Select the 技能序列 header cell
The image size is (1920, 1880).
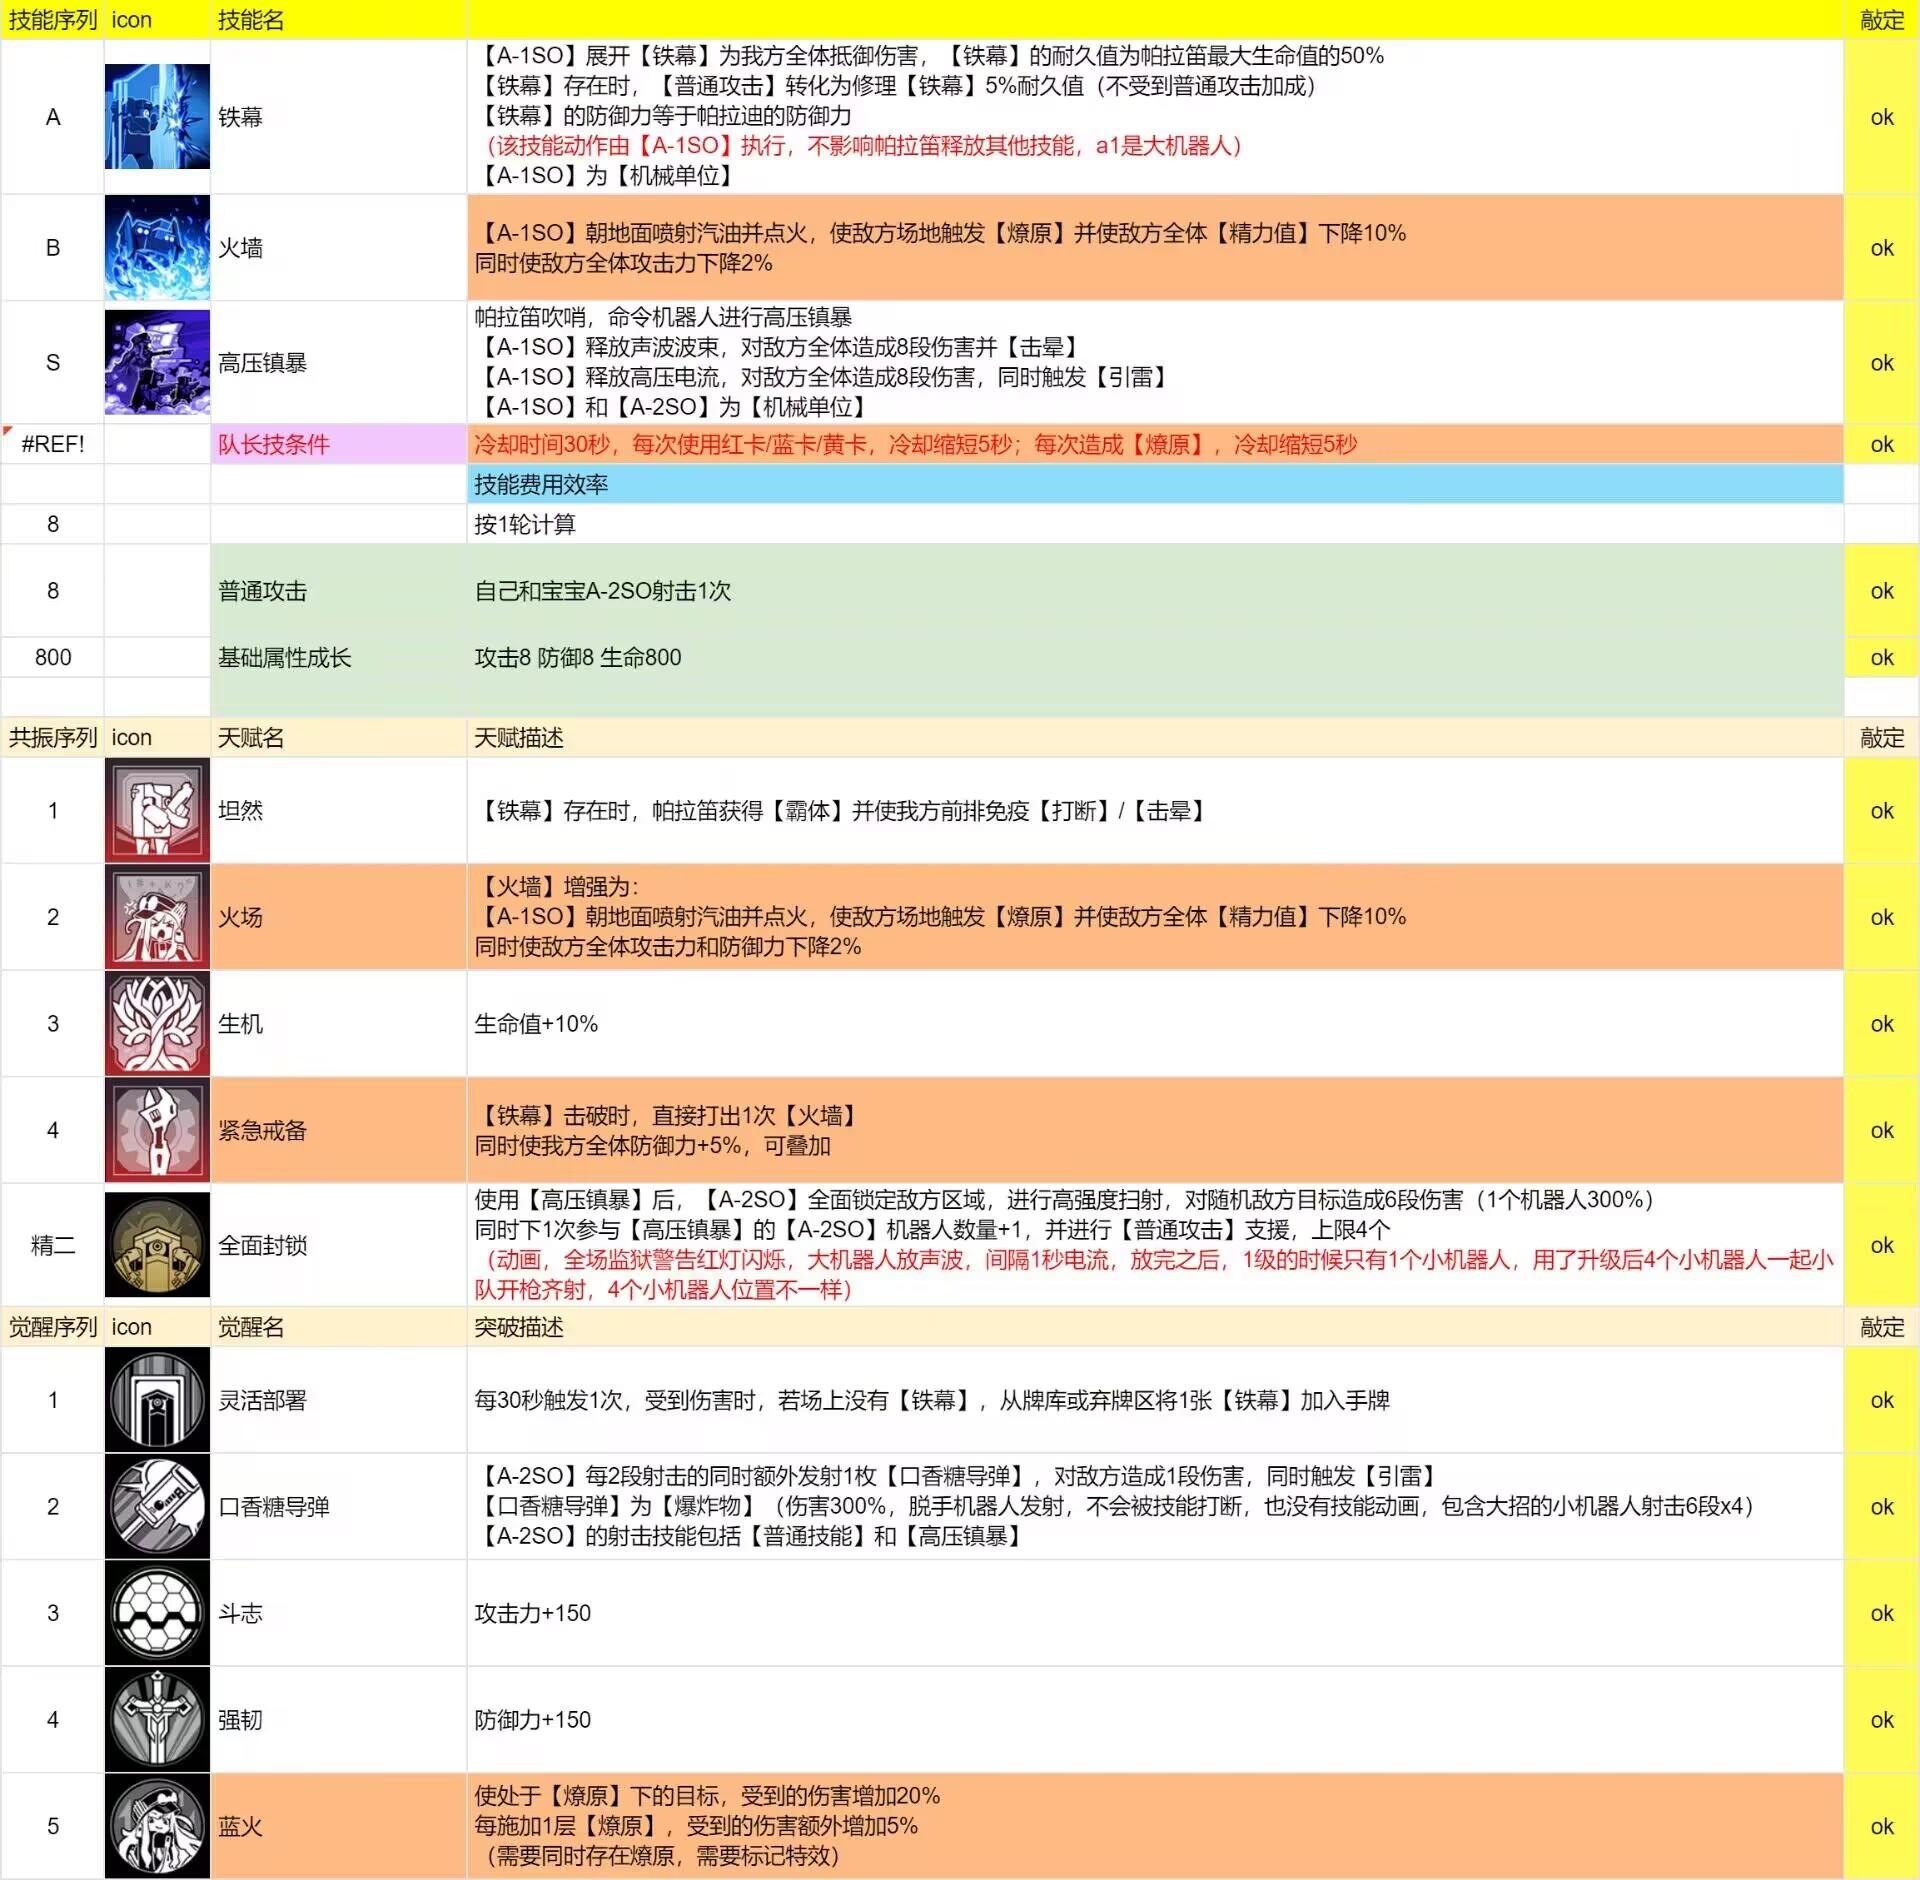[53, 20]
